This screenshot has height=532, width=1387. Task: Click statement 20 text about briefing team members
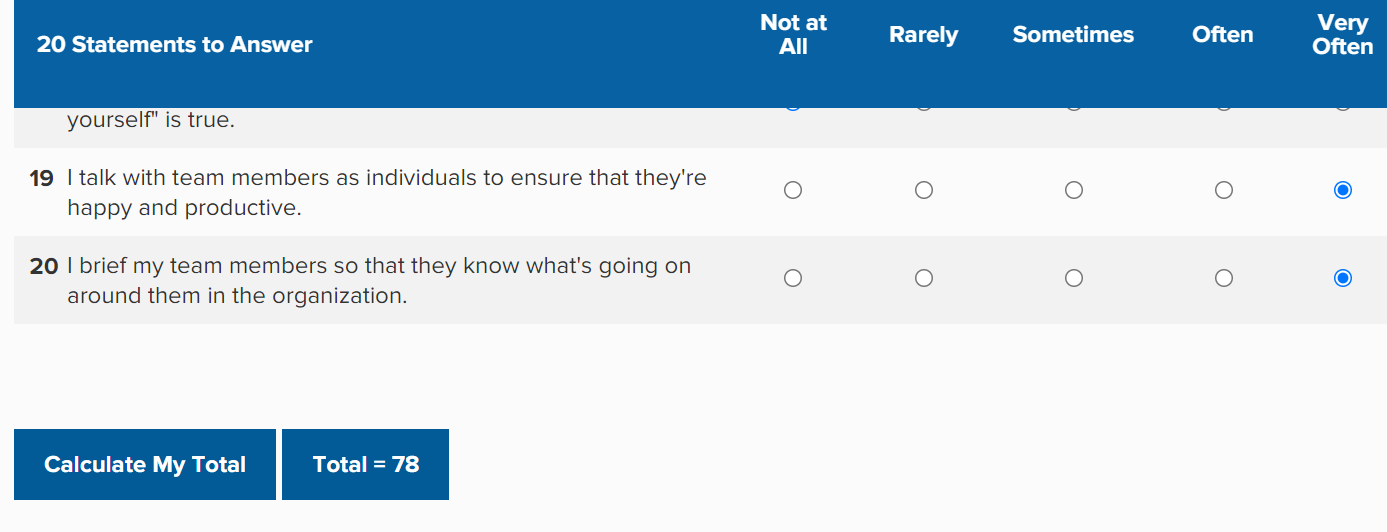click(x=379, y=281)
